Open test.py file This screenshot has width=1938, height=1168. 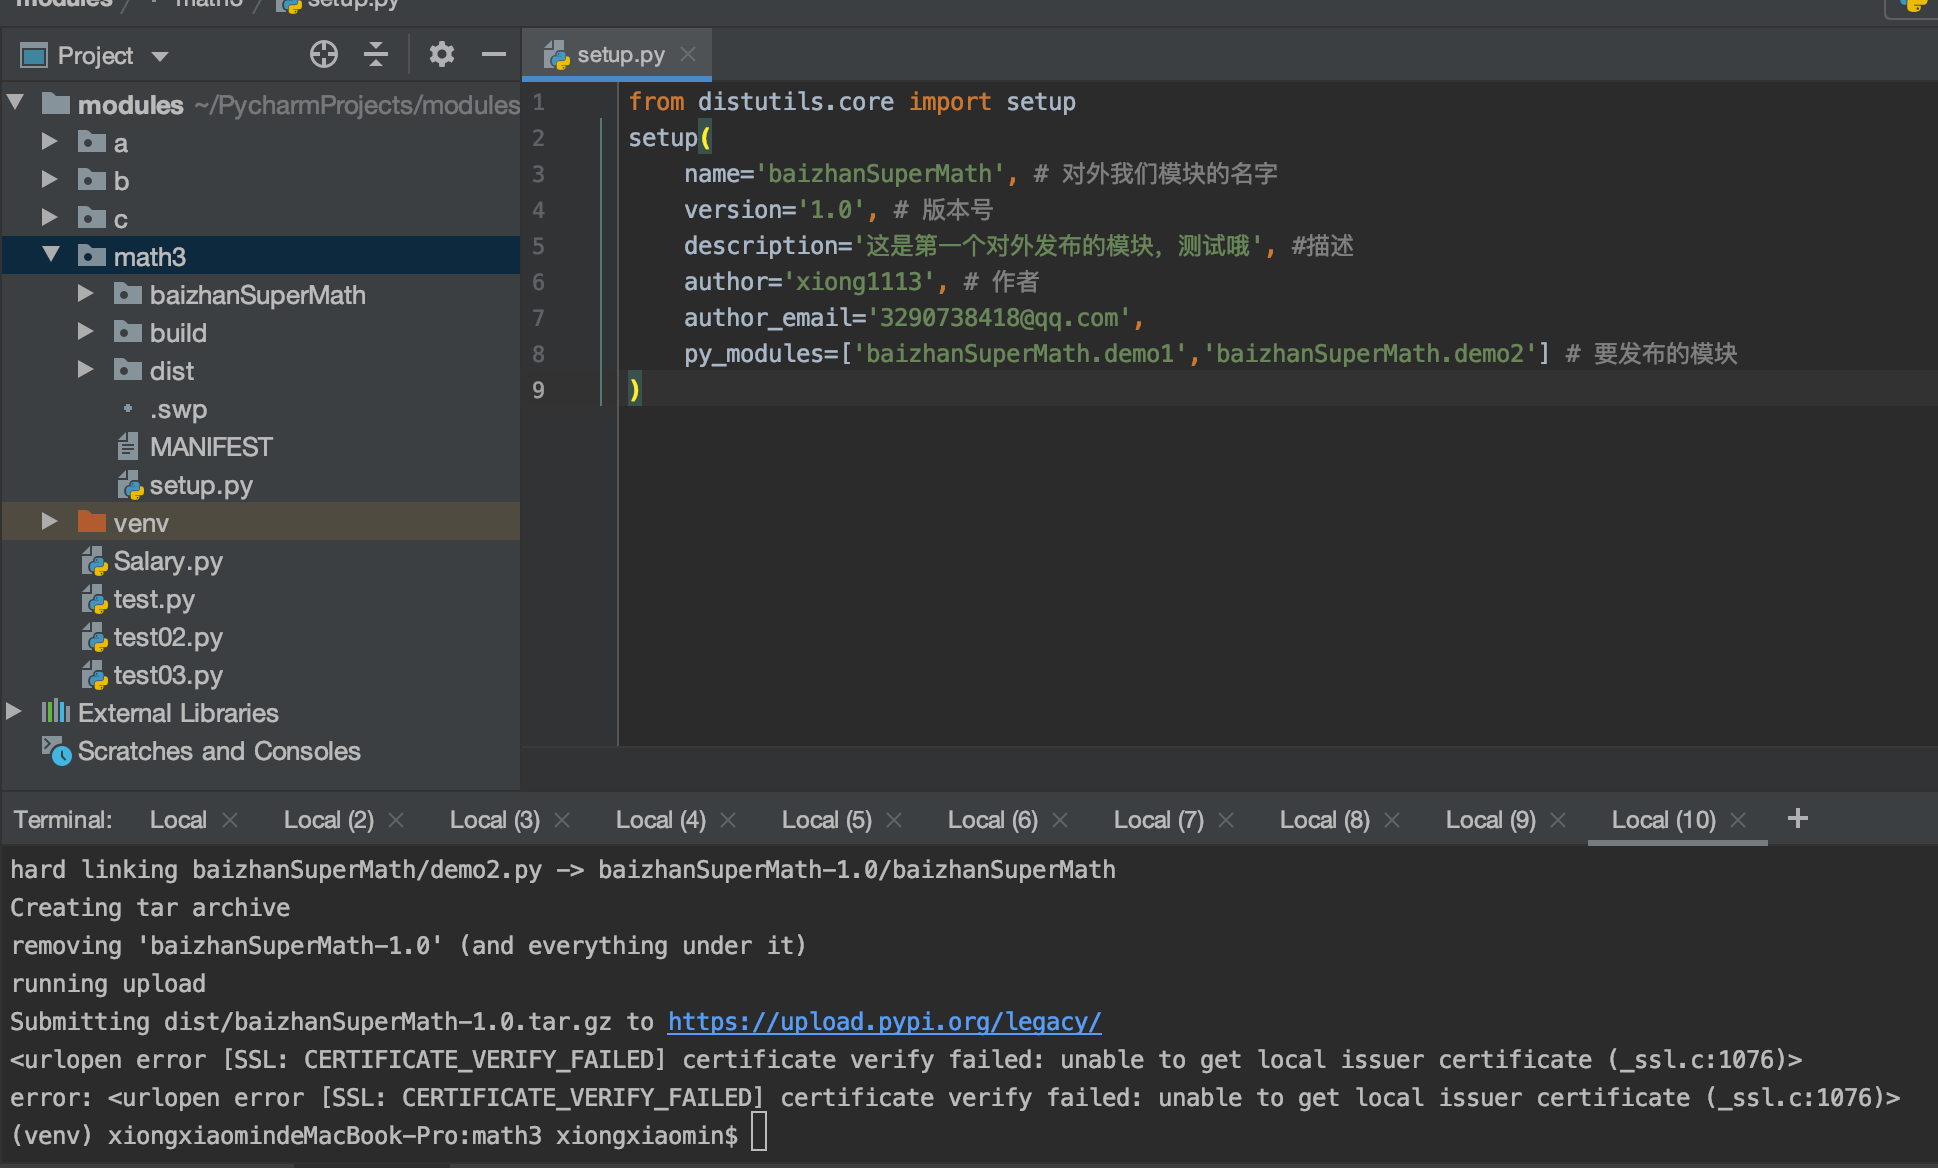coord(154,599)
